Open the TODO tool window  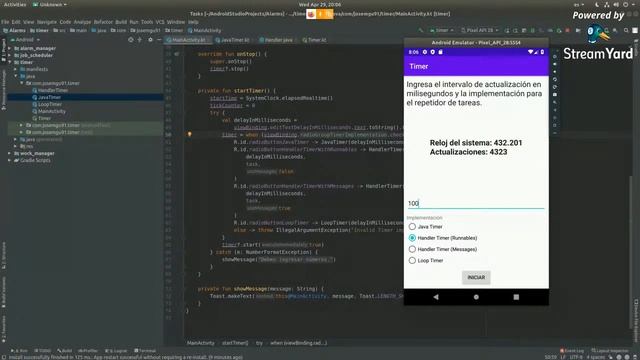click(x=43, y=351)
